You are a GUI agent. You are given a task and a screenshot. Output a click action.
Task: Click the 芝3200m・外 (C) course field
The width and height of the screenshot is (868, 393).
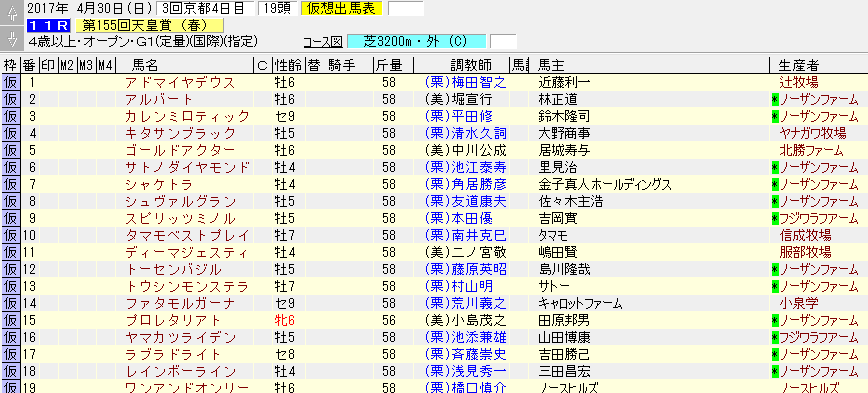[x=416, y=42]
